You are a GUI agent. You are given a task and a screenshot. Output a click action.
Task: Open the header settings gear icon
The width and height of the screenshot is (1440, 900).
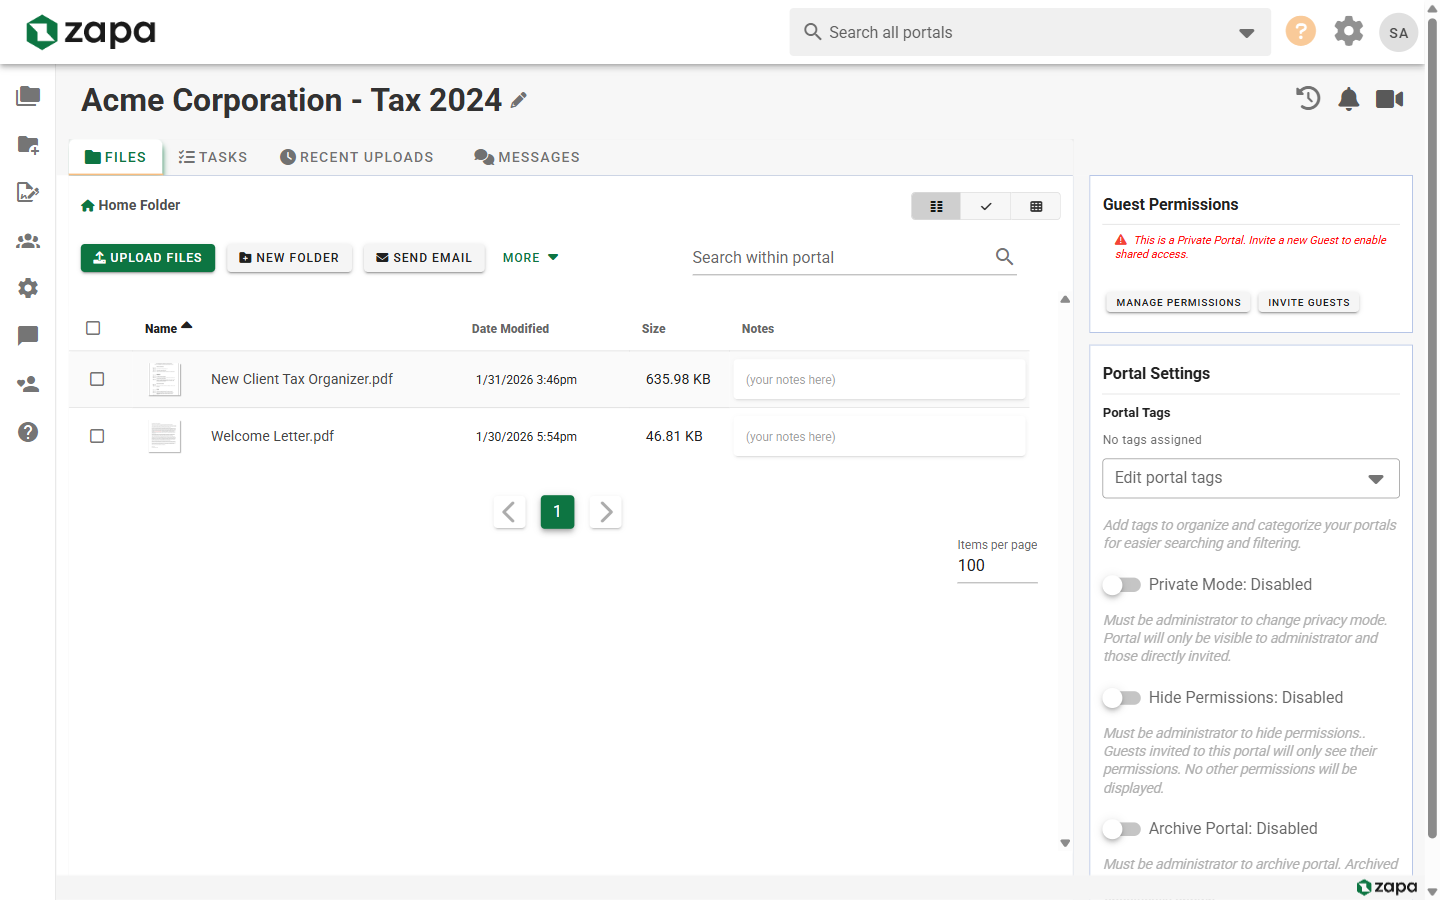coord(1348,31)
